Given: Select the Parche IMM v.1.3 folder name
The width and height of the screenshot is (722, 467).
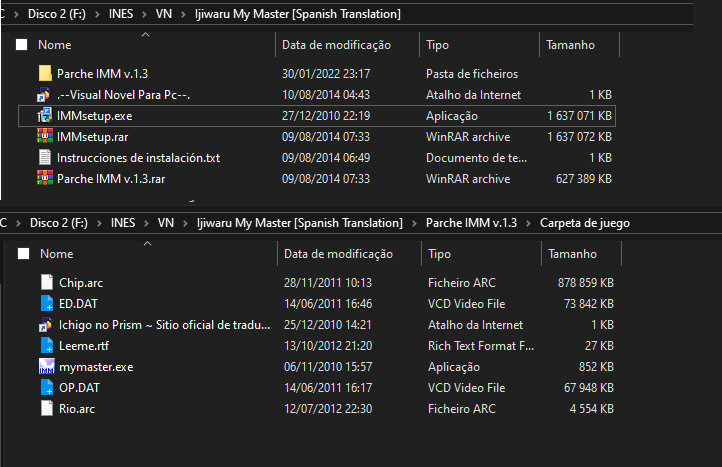Looking at the screenshot, I should [x=102, y=74].
